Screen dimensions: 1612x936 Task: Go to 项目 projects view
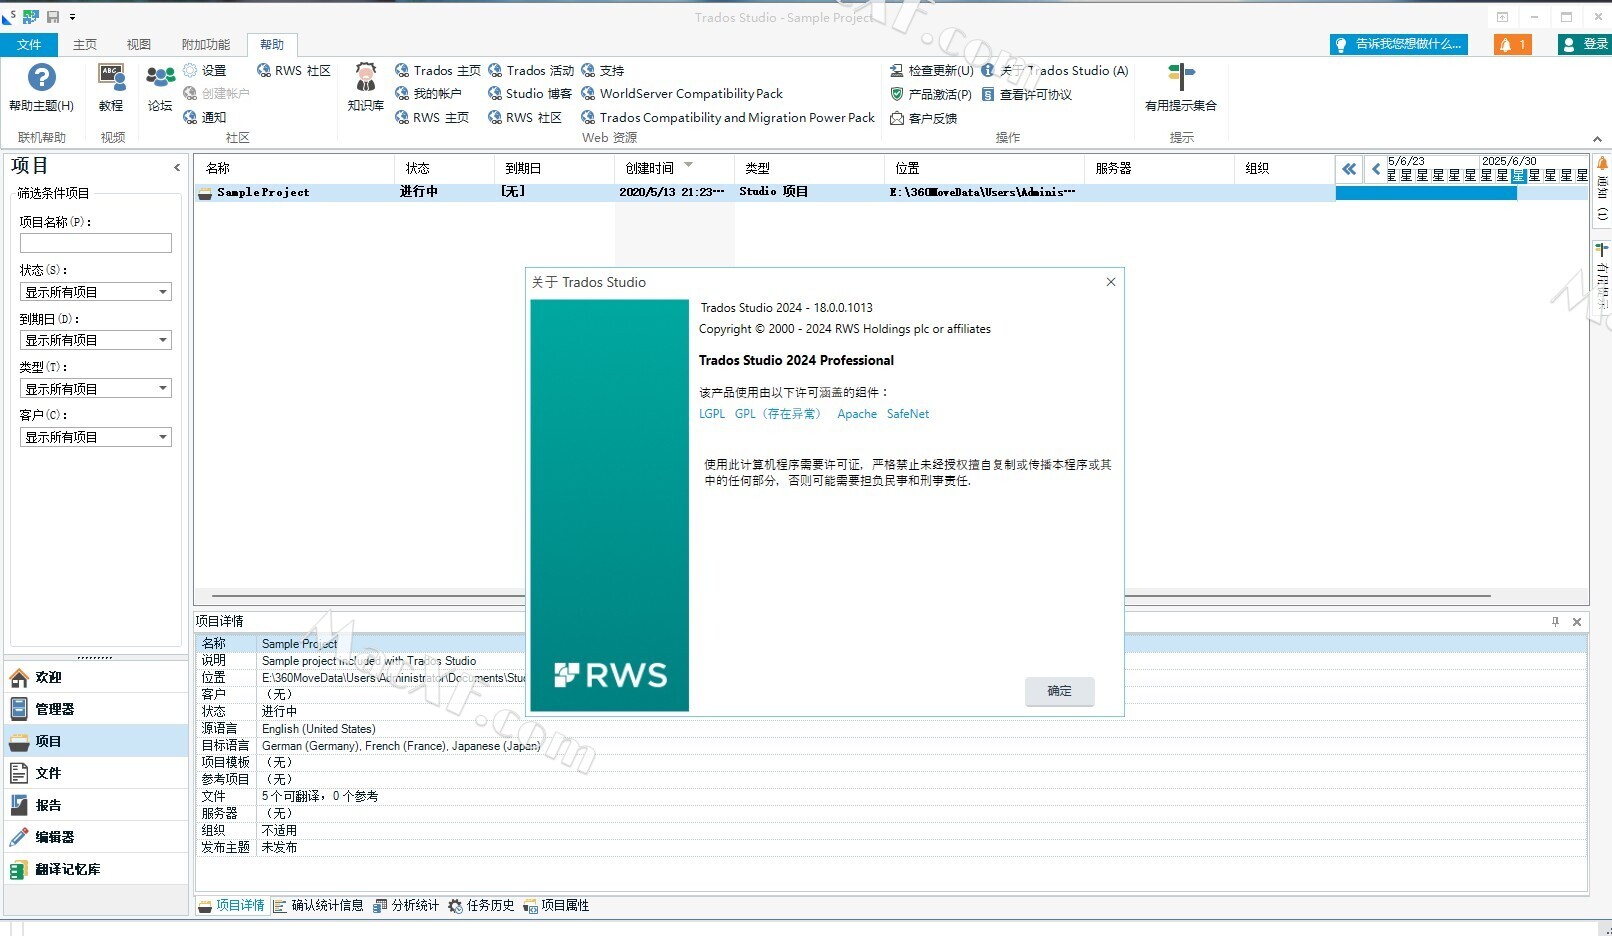(x=96, y=741)
